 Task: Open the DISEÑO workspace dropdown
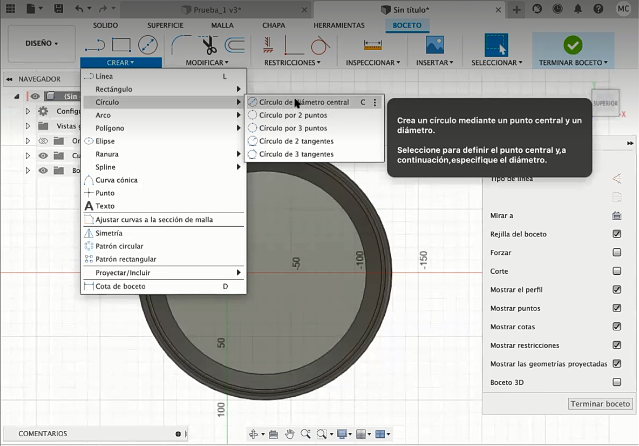click(41, 43)
